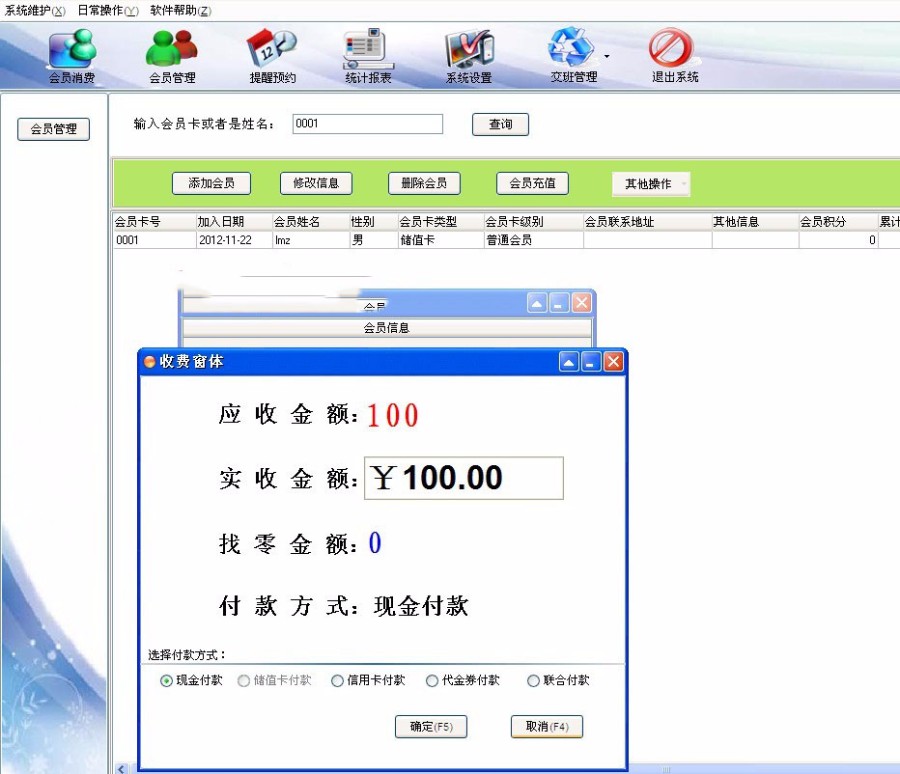Click 会员卡类型 column header
Image resolution: width=900 pixels, height=774 pixels.
440,222
